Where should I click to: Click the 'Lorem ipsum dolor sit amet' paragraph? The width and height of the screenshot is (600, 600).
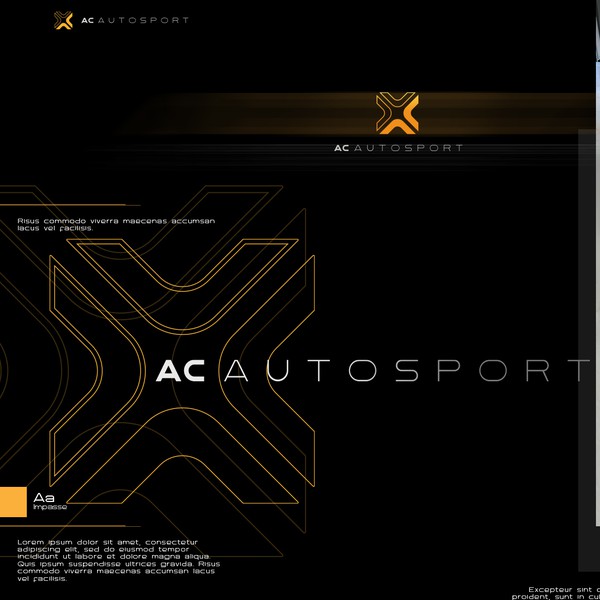pos(119,560)
